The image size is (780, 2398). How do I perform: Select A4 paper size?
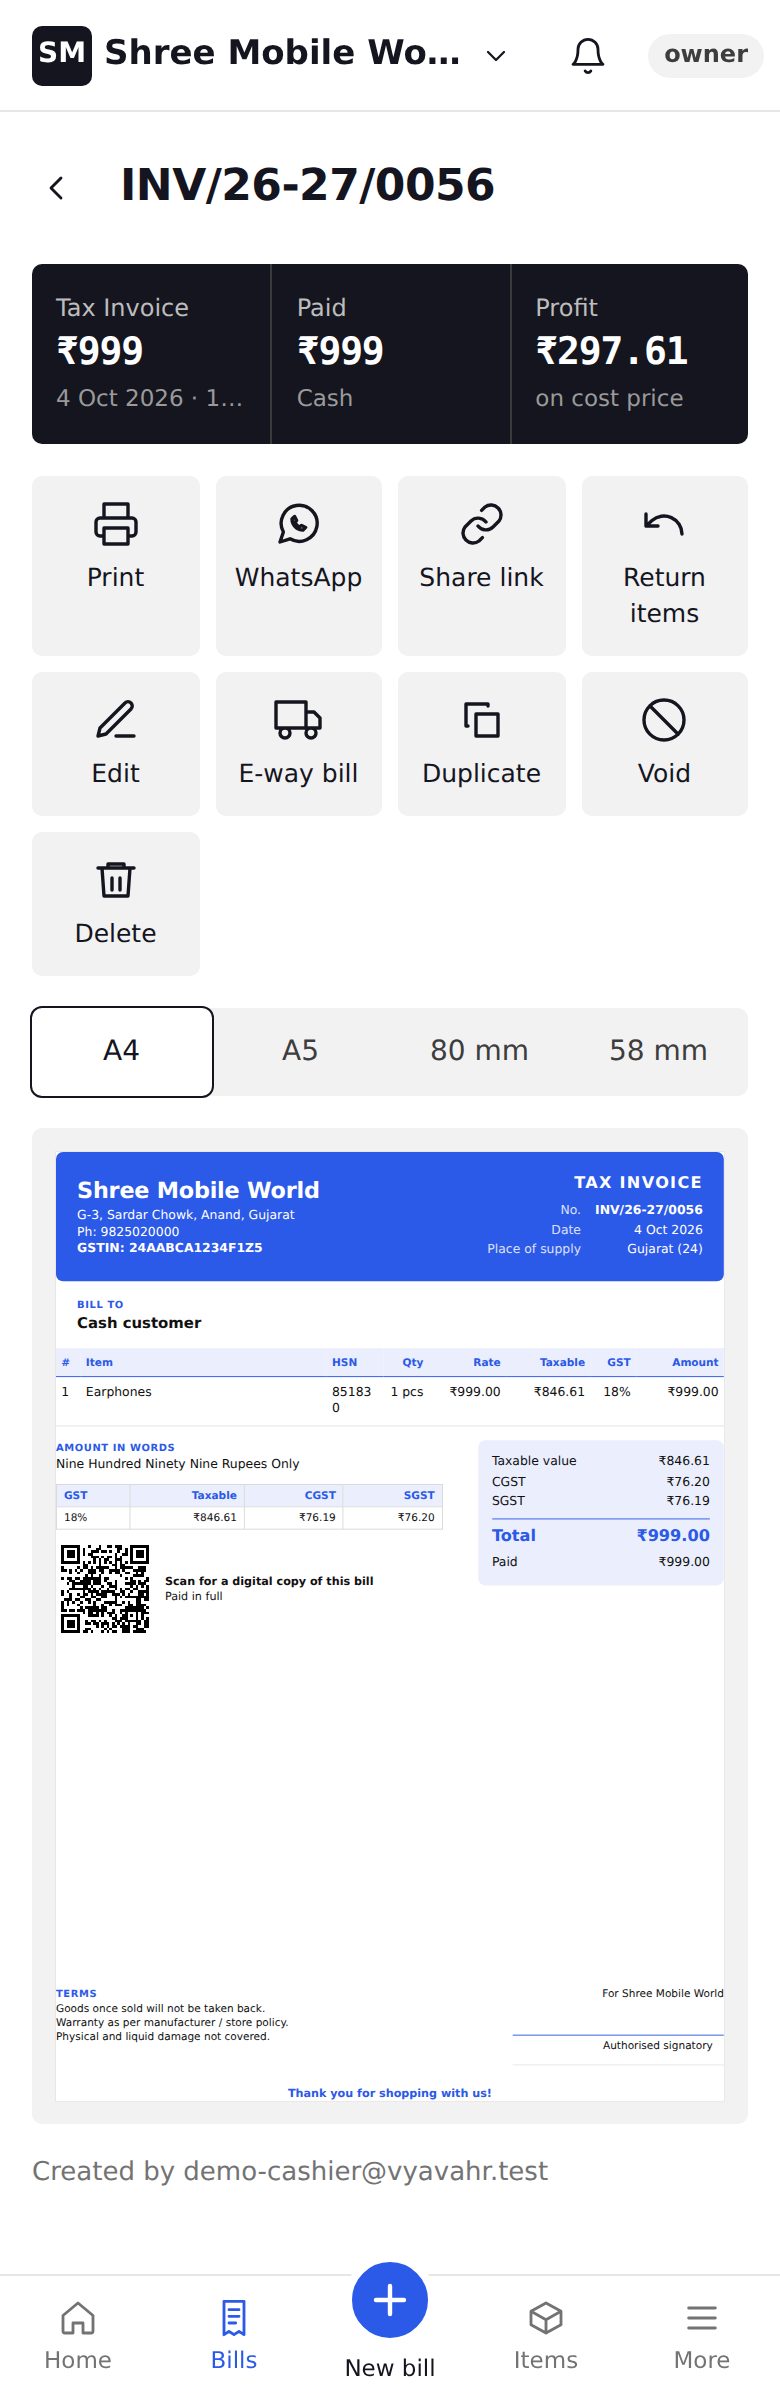pos(122,1052)
